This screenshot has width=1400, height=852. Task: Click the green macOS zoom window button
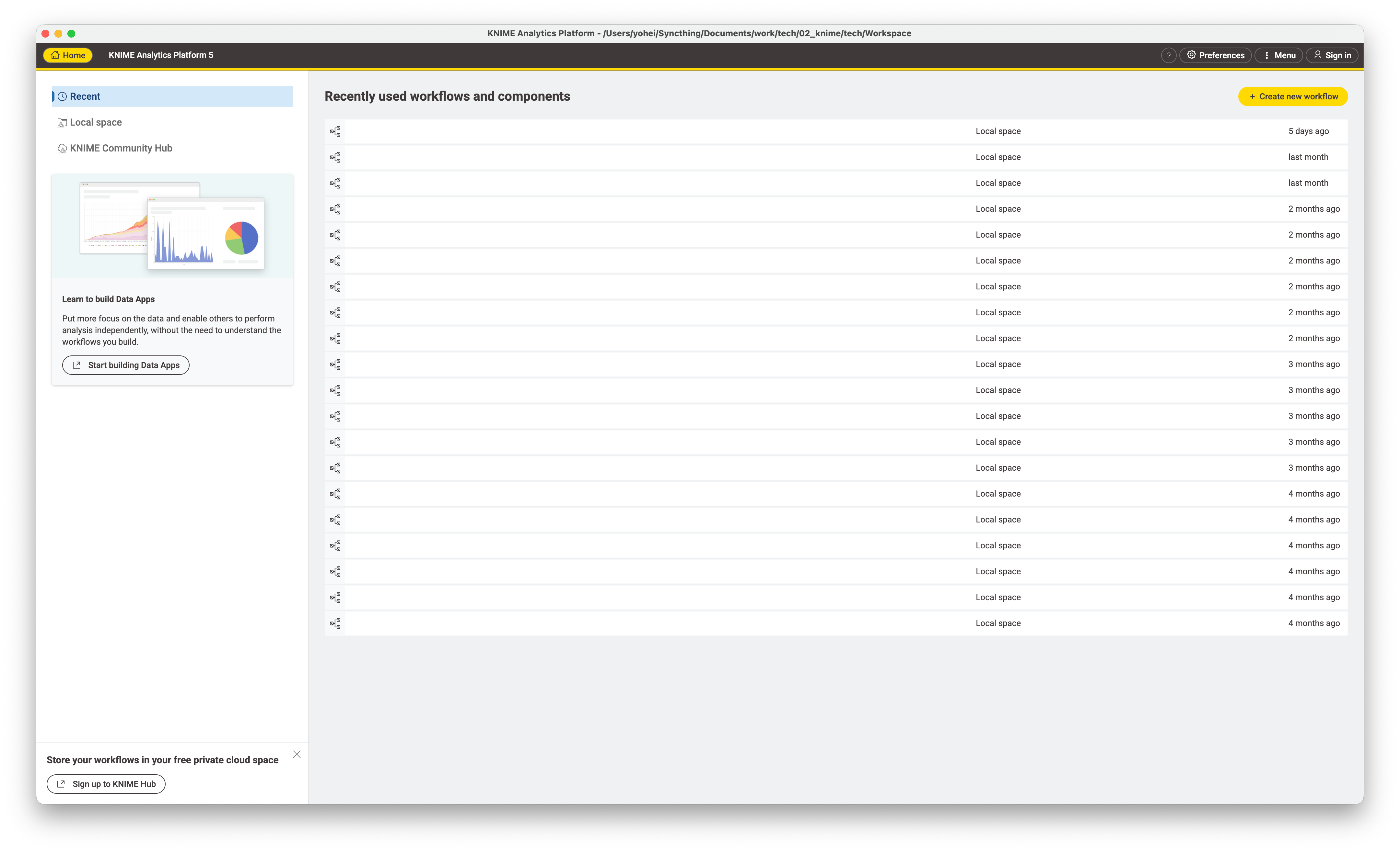(x=71, y=33)
